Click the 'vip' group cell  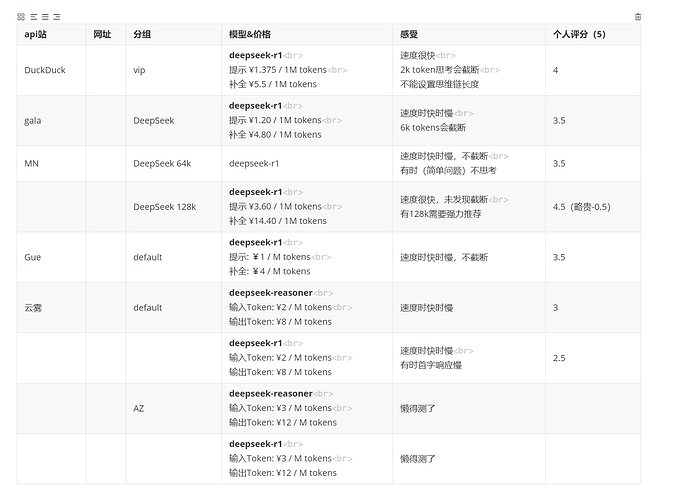click(x=139, y=70)
